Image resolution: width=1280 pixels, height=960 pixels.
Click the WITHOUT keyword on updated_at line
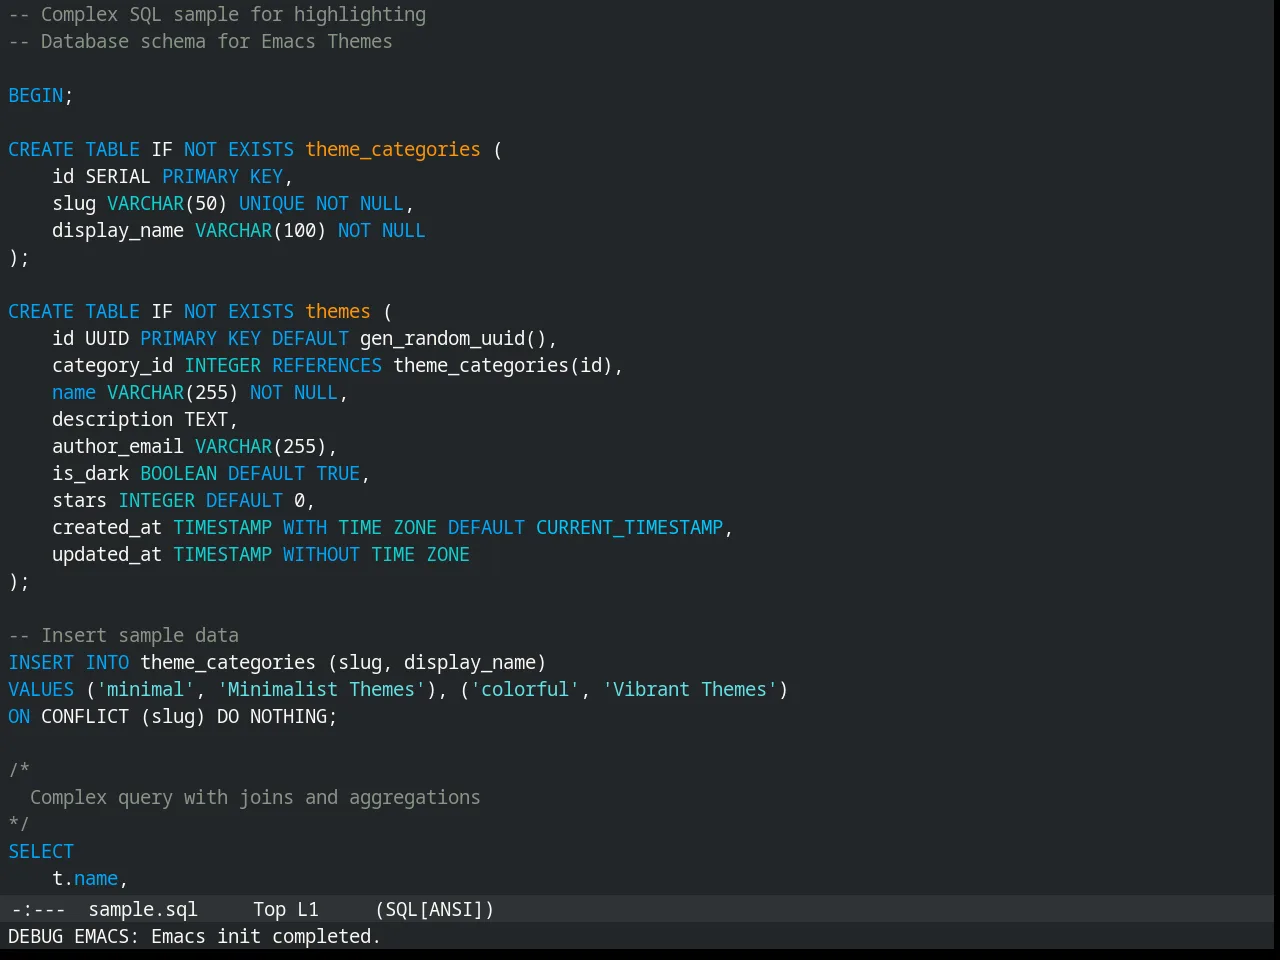point(321,555)
